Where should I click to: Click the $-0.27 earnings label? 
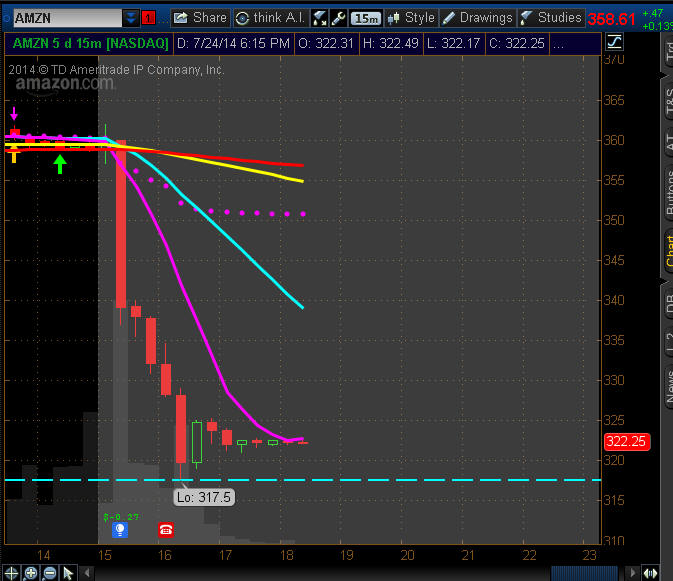point(121,517)
